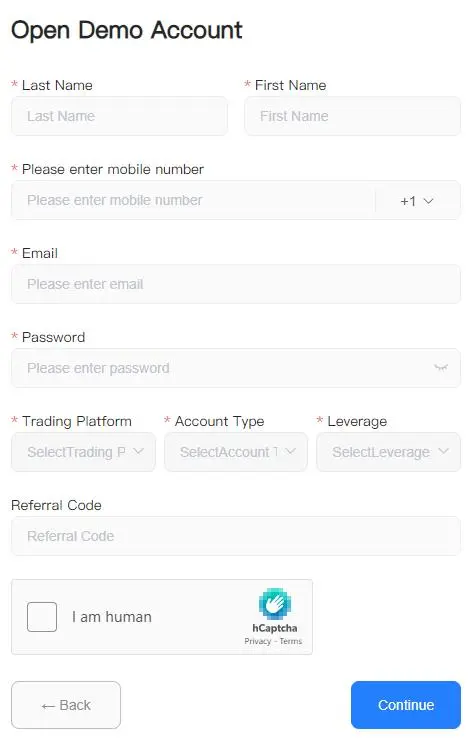The width and height of the screenshot is (474, 746).
Task: Focus the Last Name input field
Action: 119,116
